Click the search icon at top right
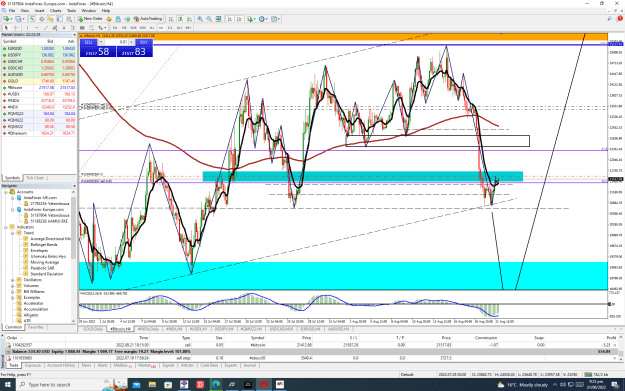 point(610,19)
